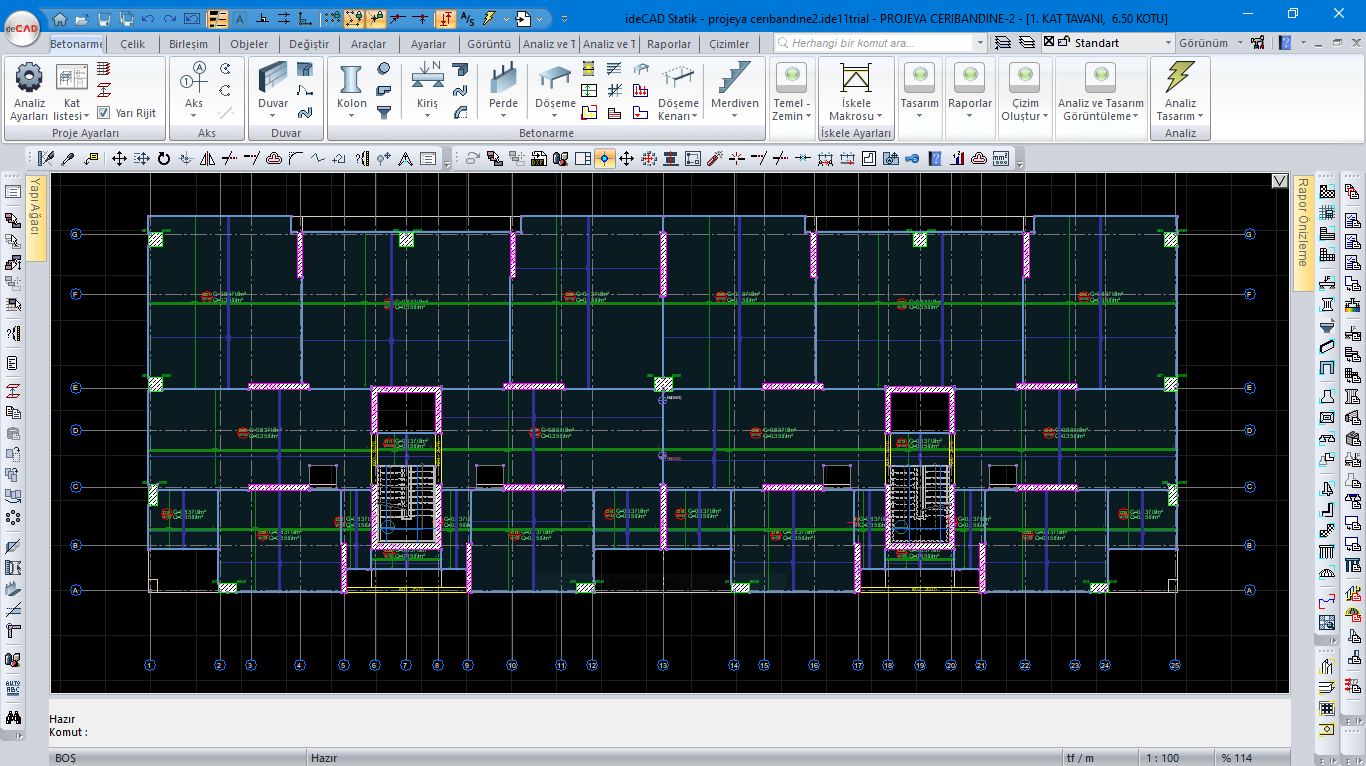Expand the Duvar wall dropdown arrow
The height and width of the screenshot is (766, 1366).
click(x=273, y=116)
